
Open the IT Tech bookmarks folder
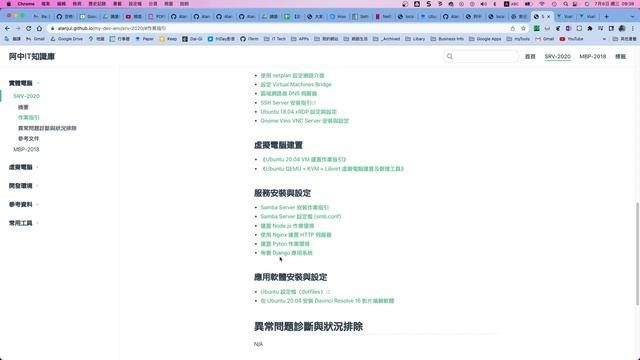pos(275,39)
